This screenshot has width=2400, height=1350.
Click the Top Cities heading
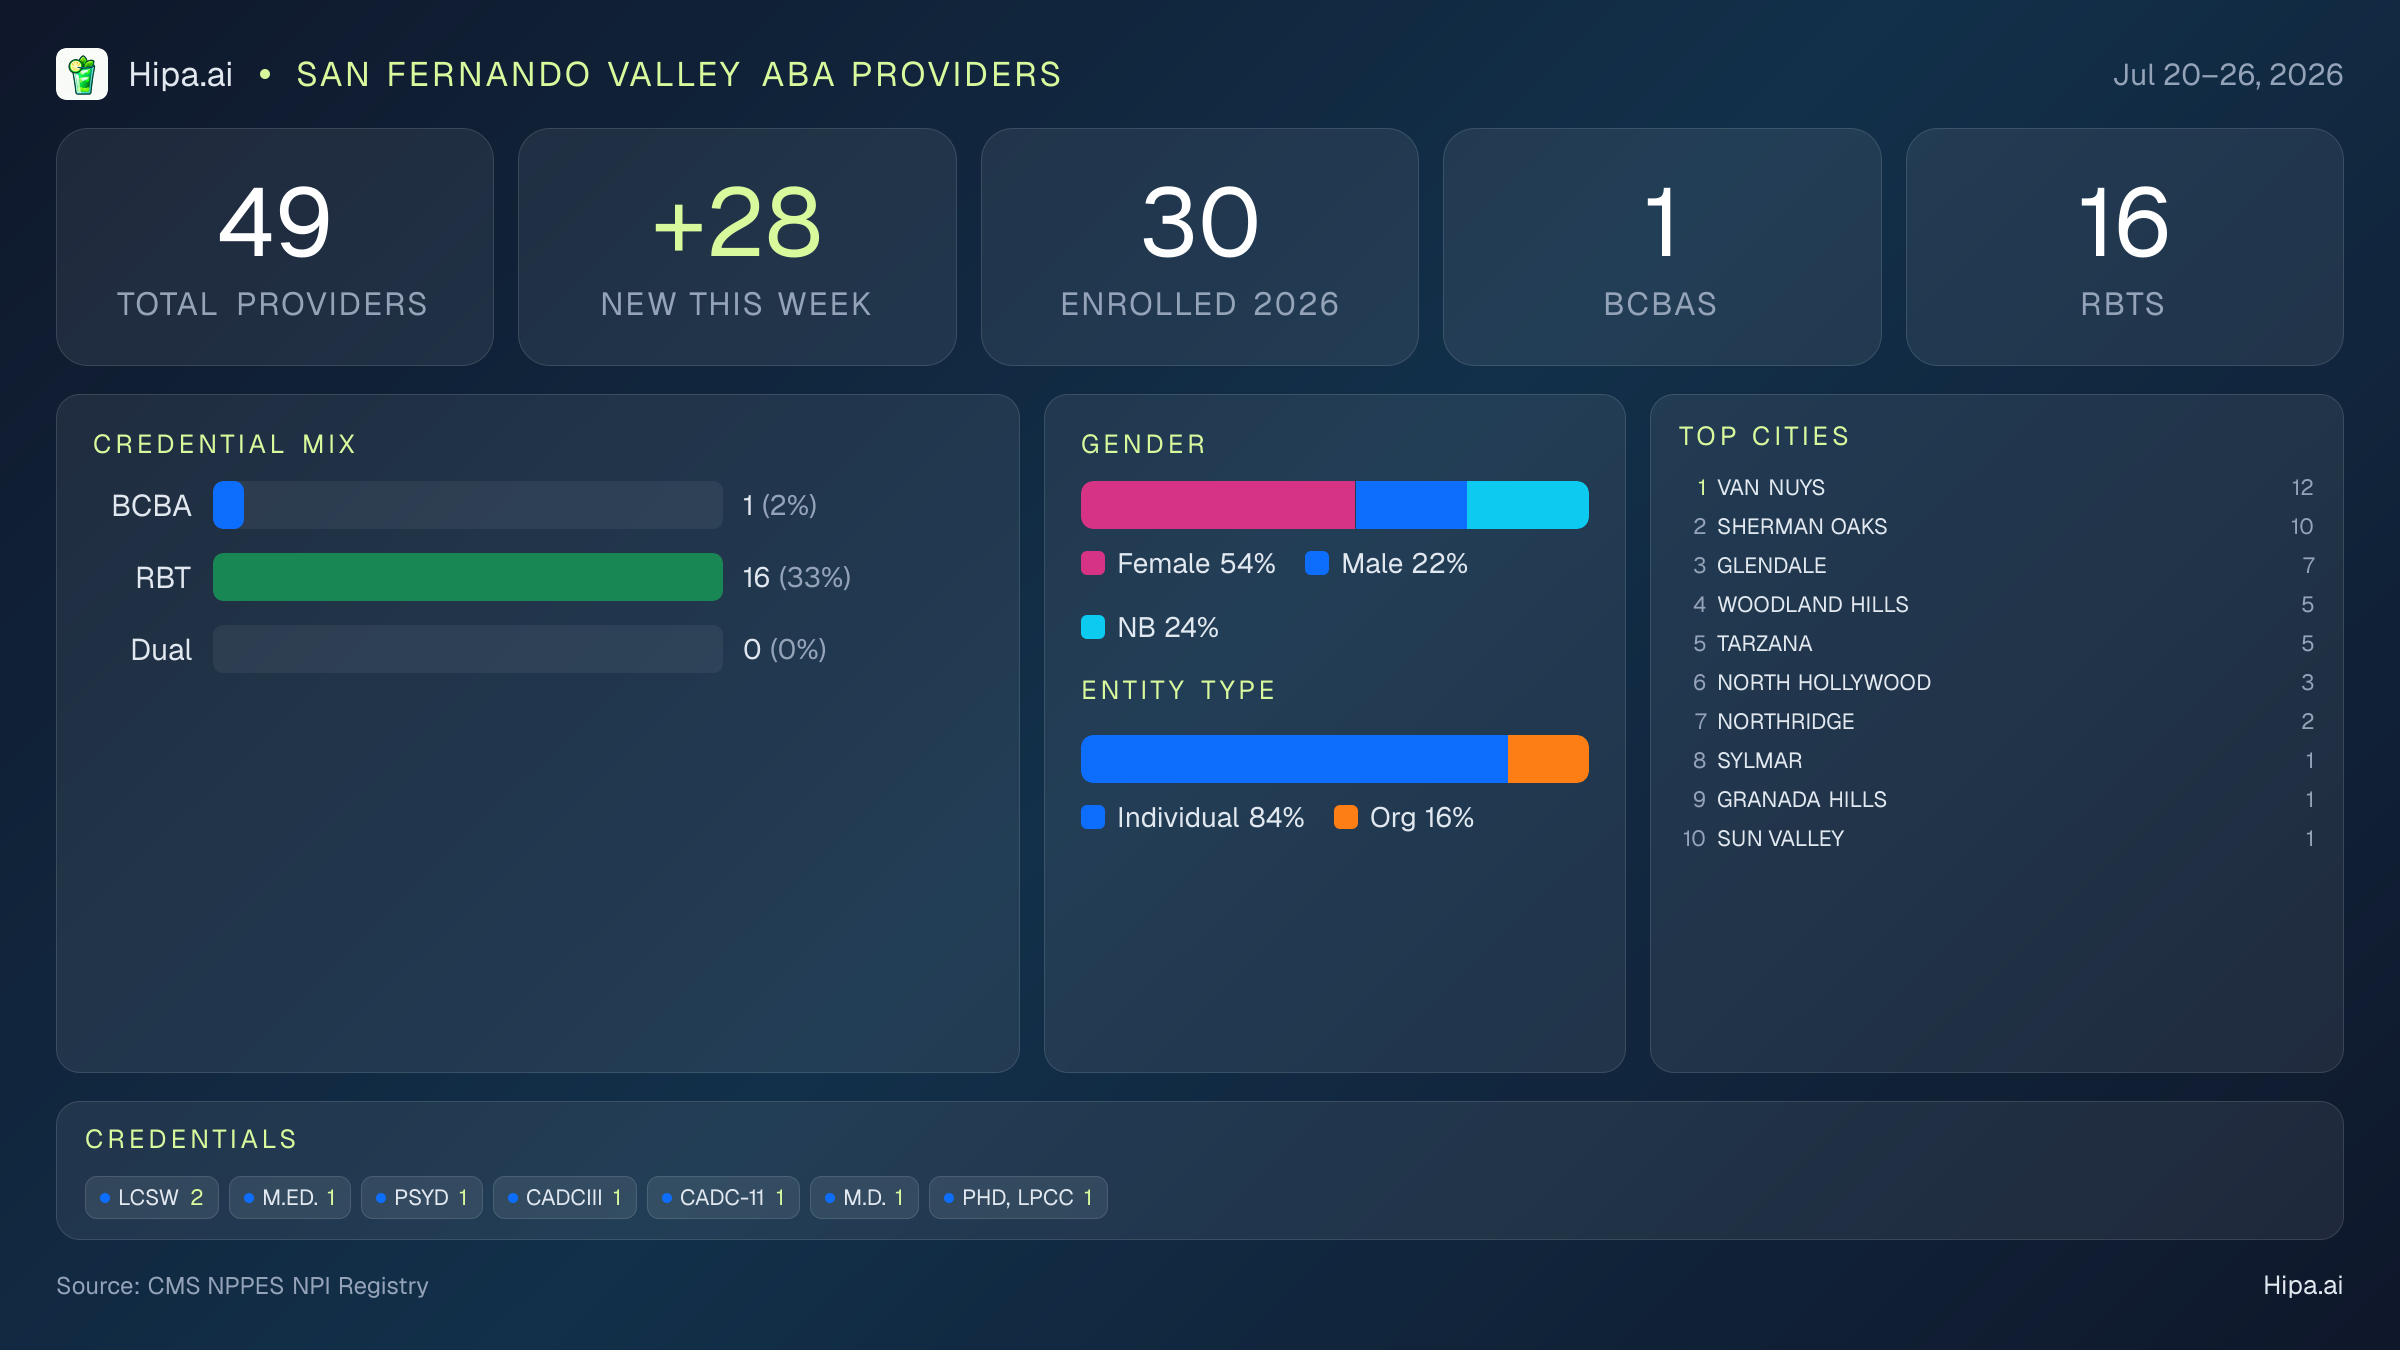[x=1765, y=436]
